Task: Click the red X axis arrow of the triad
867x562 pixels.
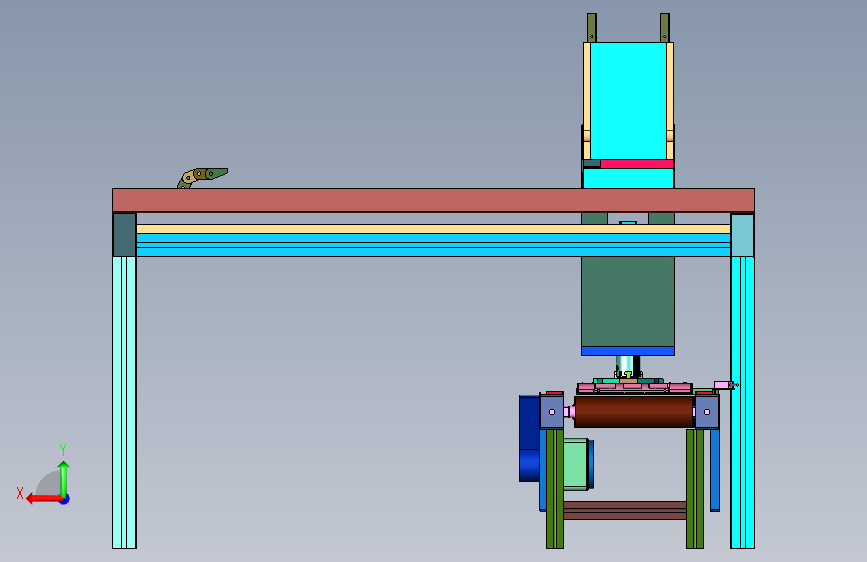Action: pyautogui.click(x=44, y=499)
